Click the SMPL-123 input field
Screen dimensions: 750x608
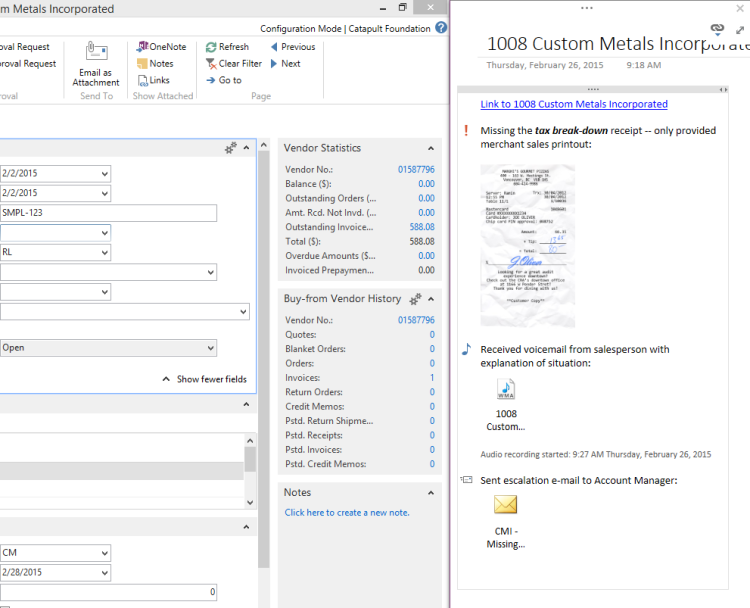coord(108,213)
